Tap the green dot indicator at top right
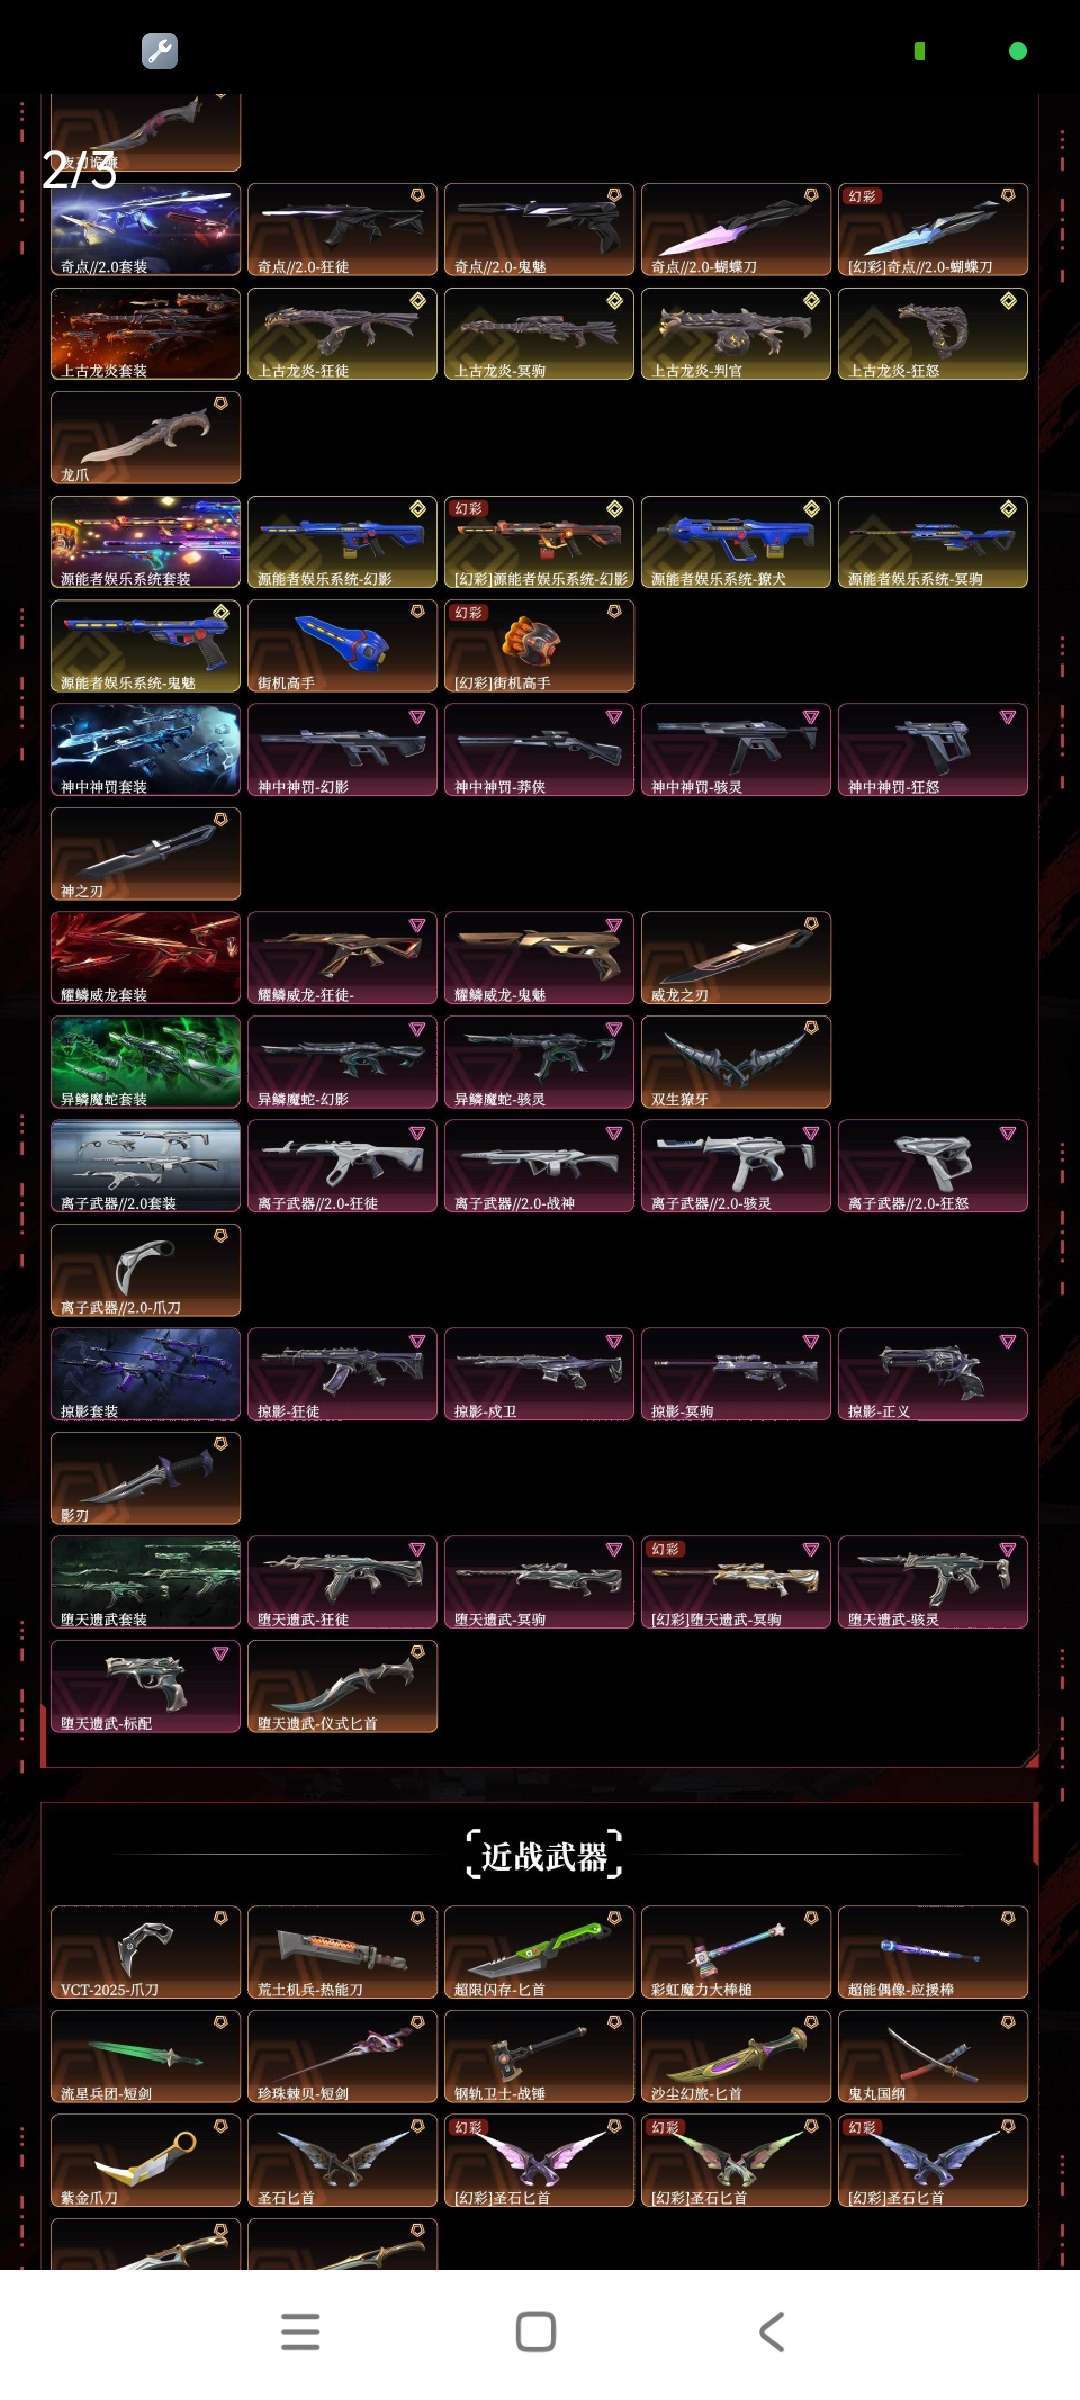This screenshot has width=1080, height=2400. tap(1018, 51)
